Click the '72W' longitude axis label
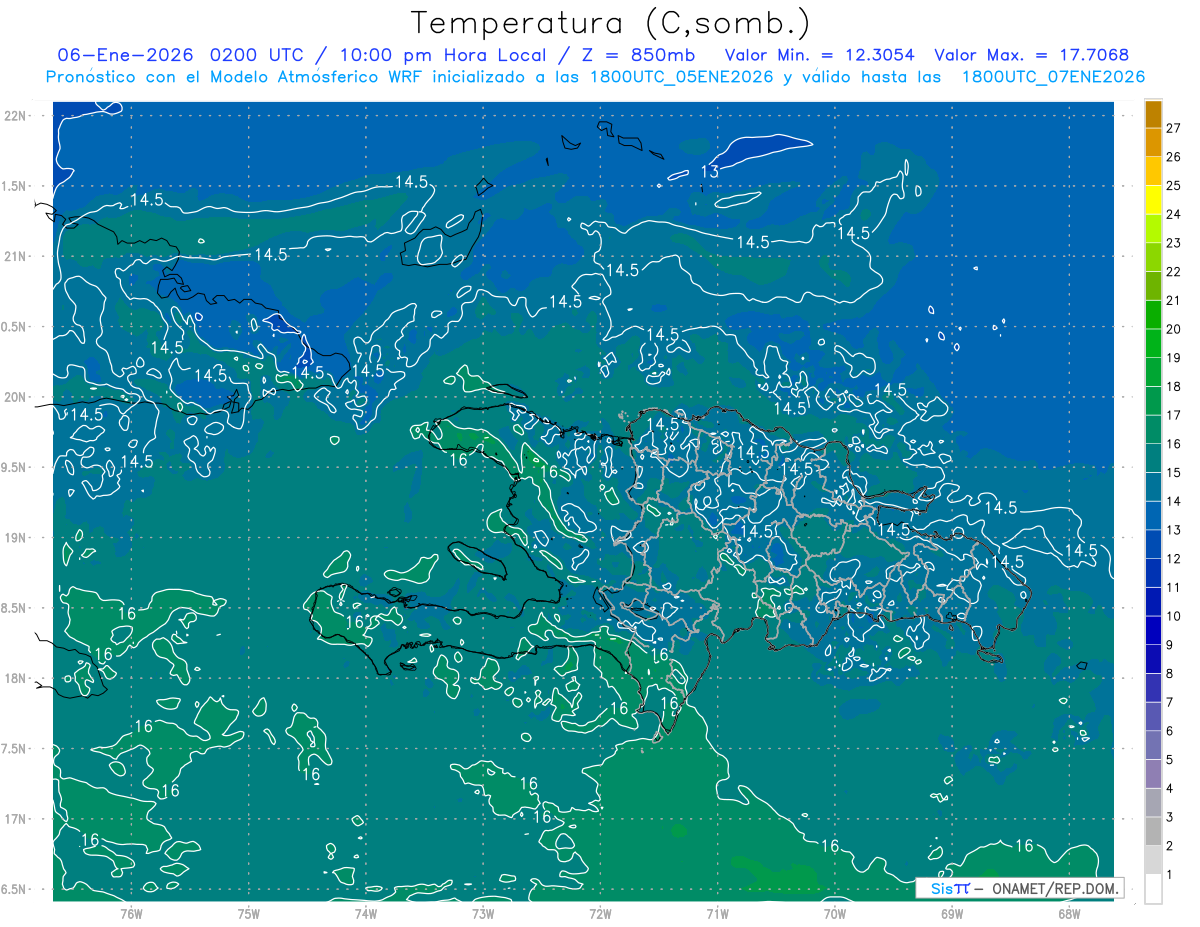The image size is (1200, 927). point(600,913)
